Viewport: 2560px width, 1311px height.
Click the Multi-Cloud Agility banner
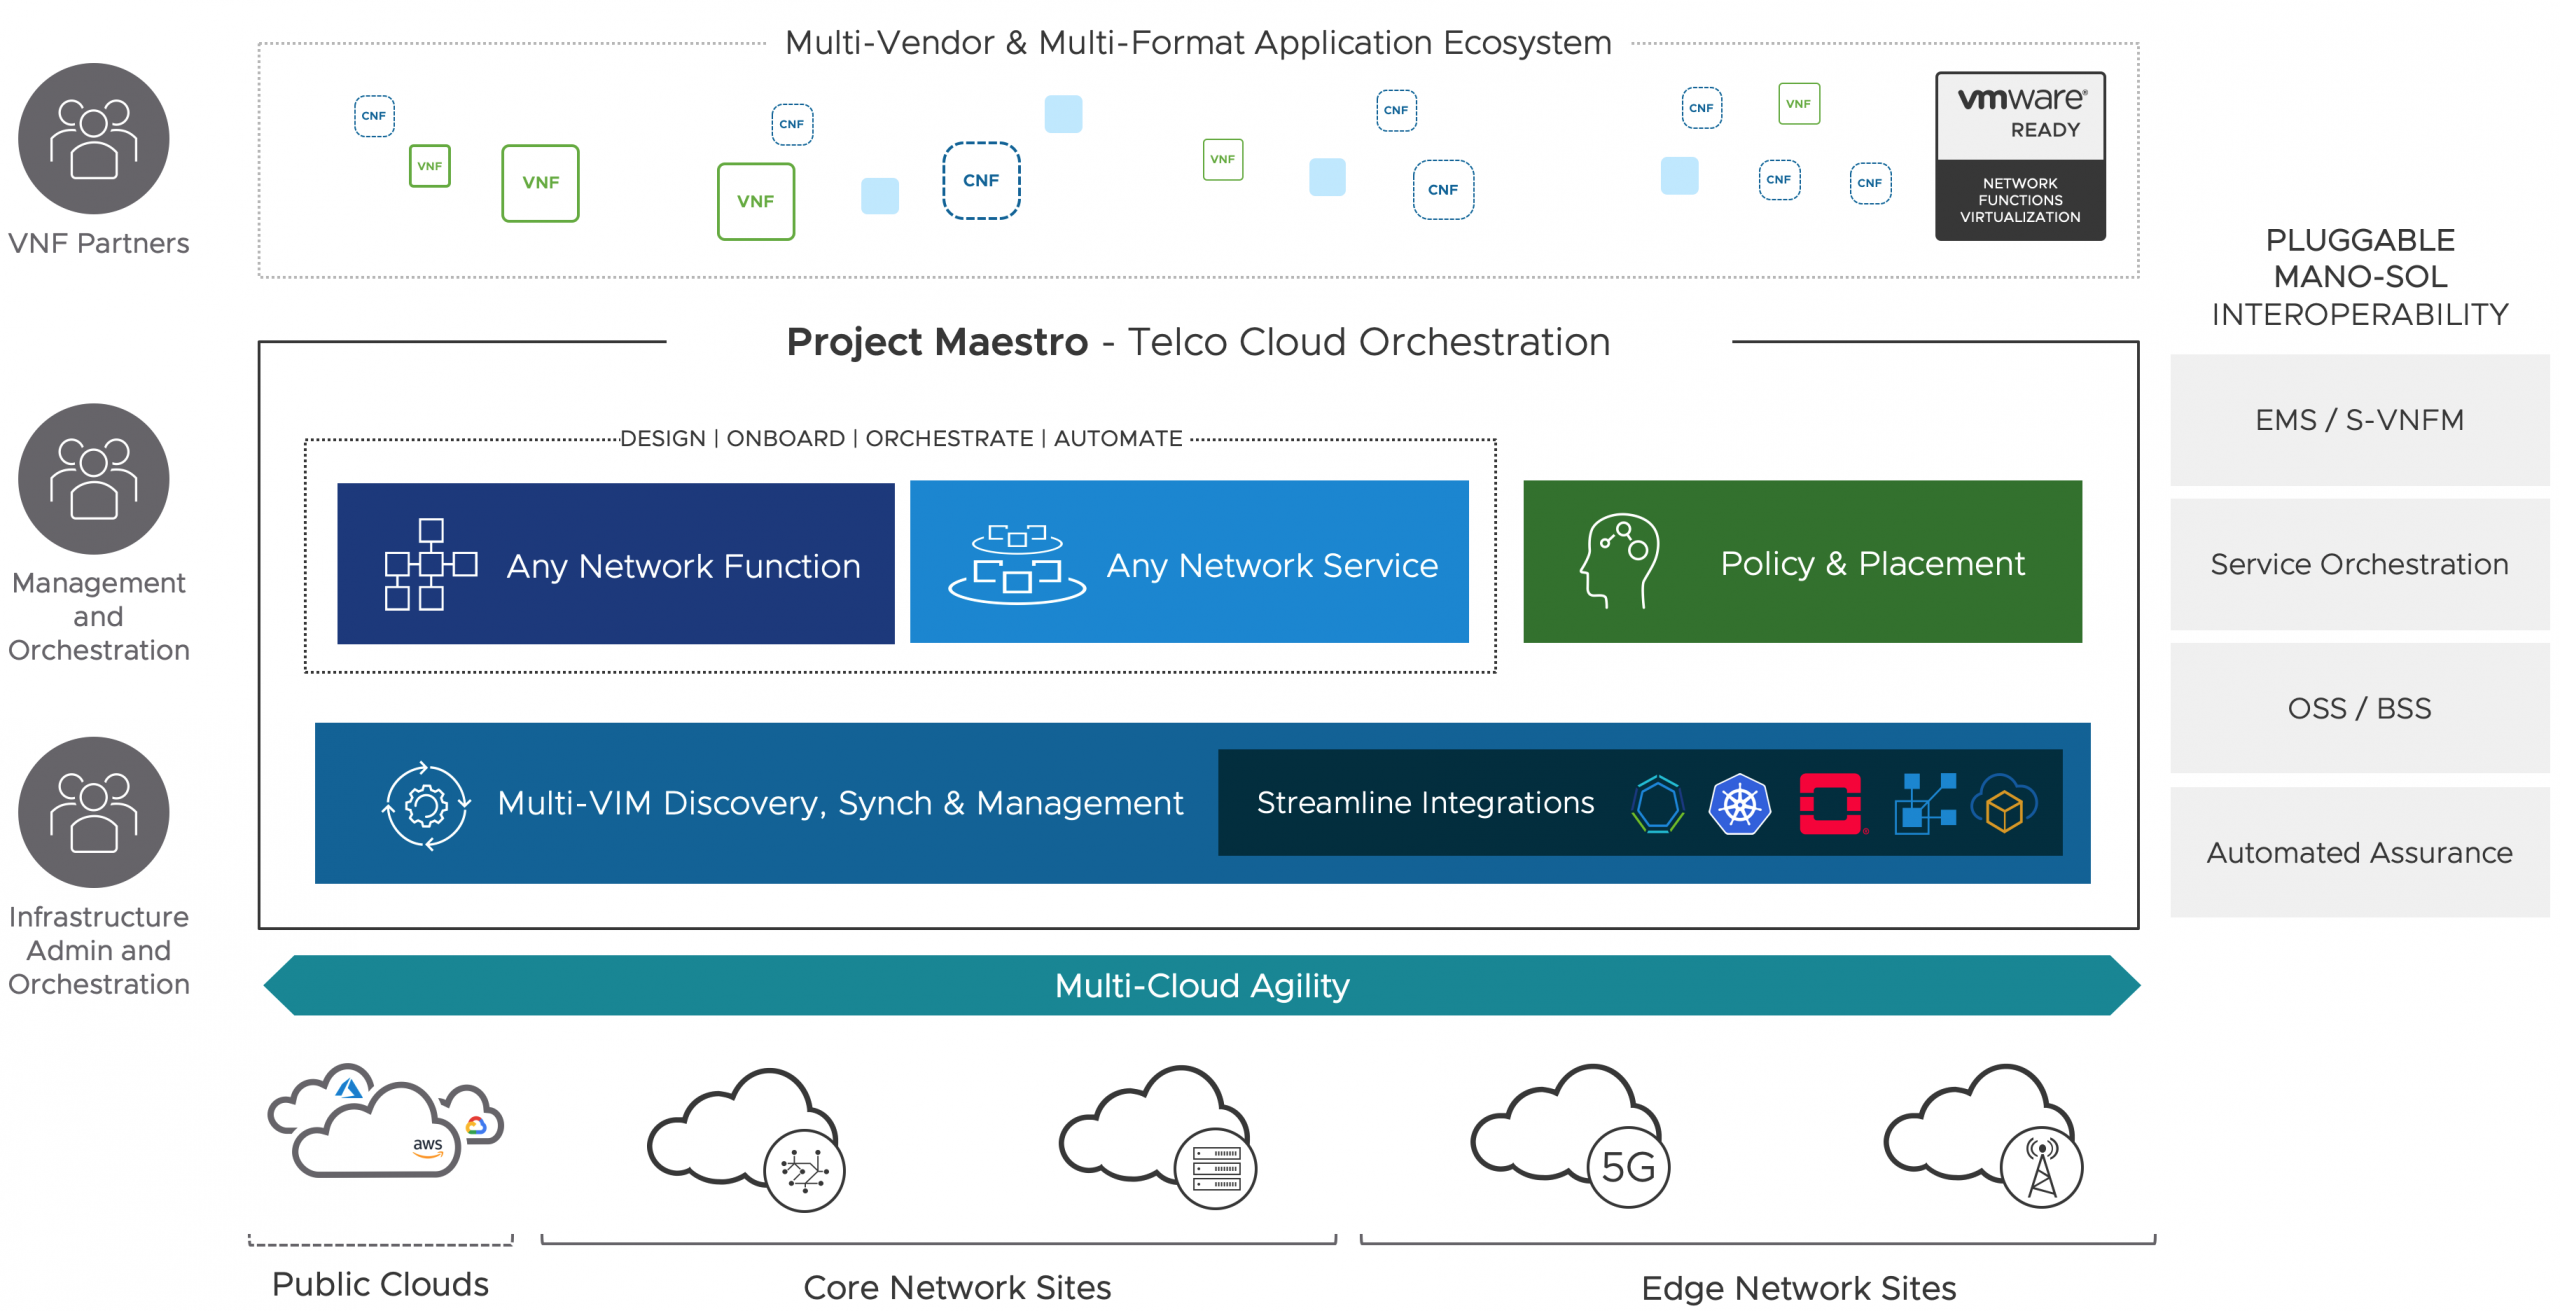point(1200,986)
